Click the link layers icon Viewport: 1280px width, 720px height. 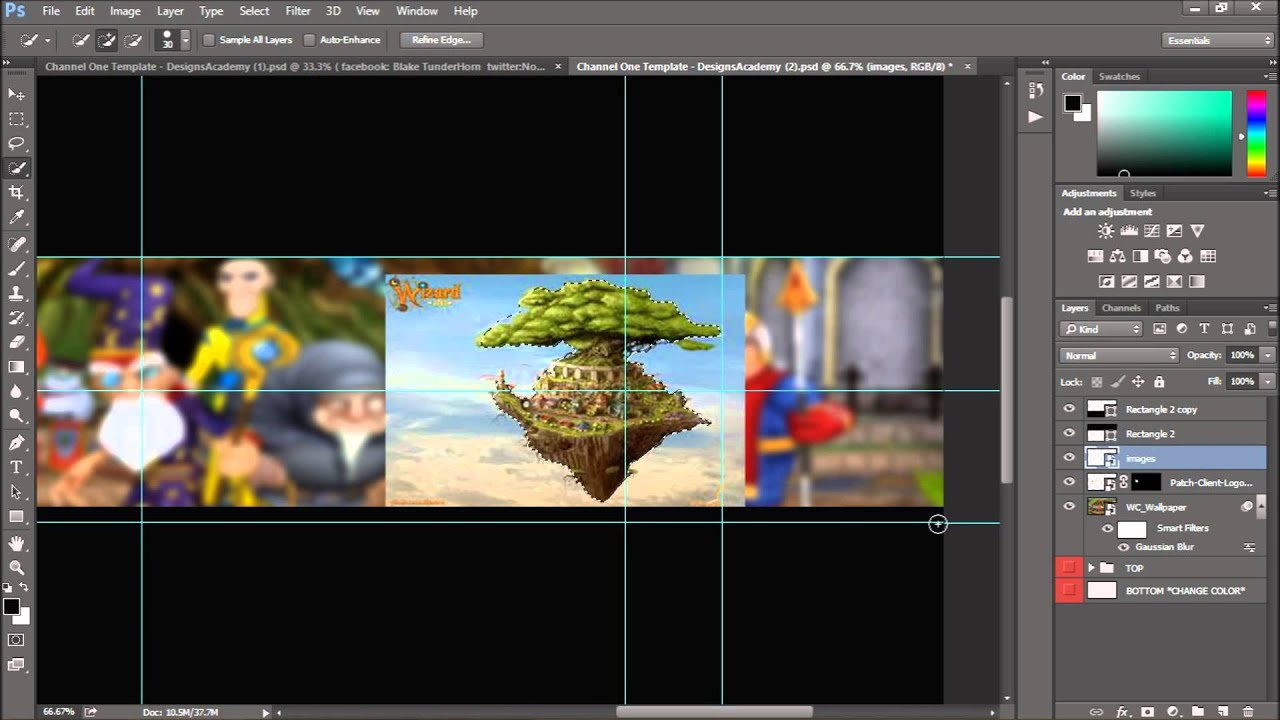click(x=1096, y=712)
